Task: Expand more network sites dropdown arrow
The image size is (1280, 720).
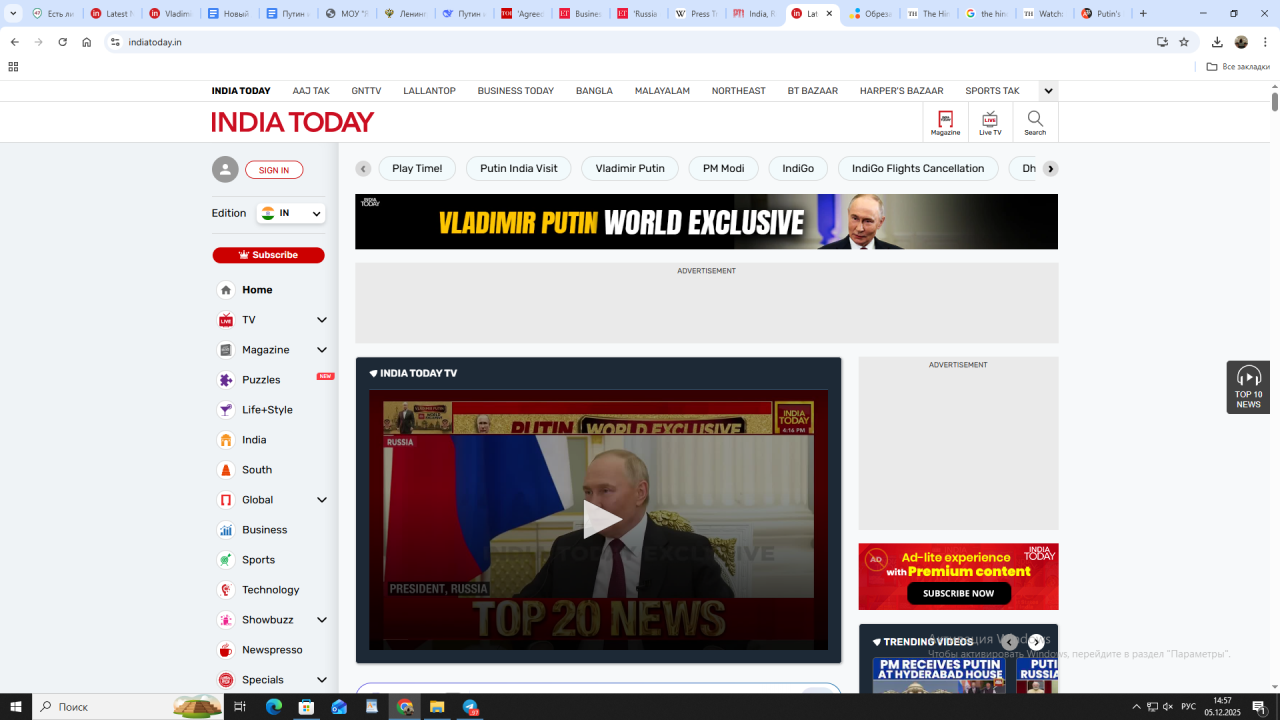Action: (x=1048, y=91)
